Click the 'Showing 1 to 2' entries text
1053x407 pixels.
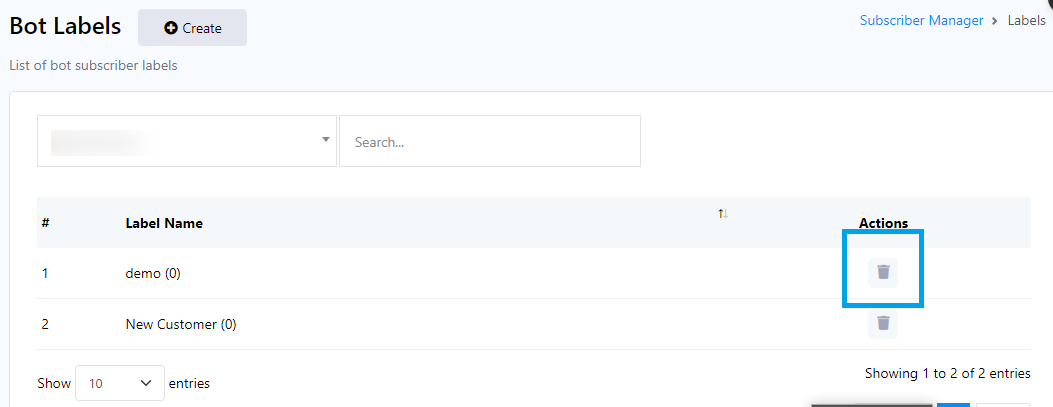947,373
